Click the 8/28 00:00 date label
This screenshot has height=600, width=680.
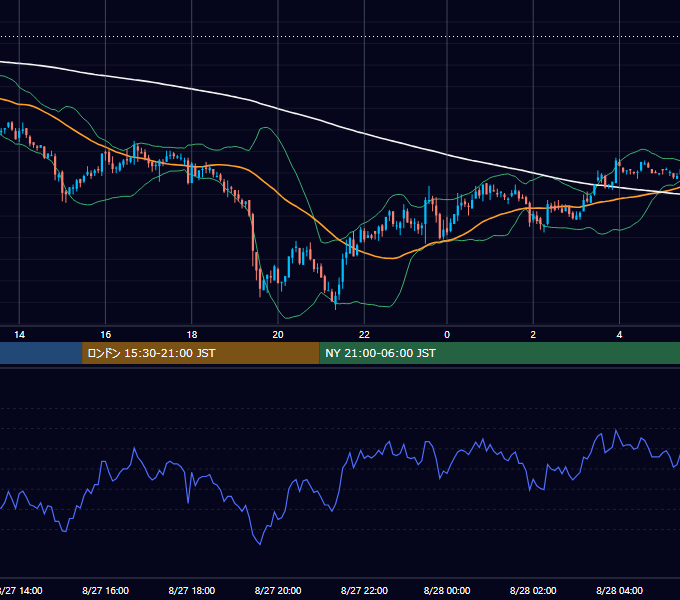click(447, 590)
